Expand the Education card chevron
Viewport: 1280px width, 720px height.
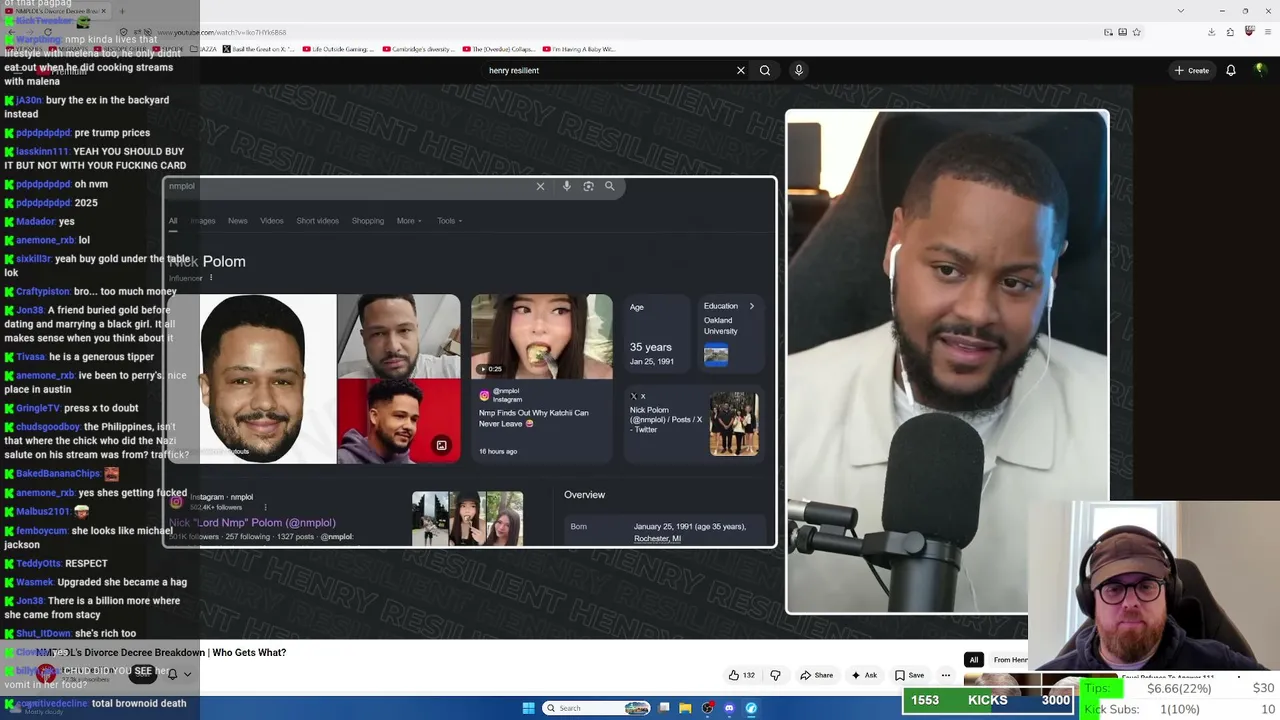coord(752,306)
